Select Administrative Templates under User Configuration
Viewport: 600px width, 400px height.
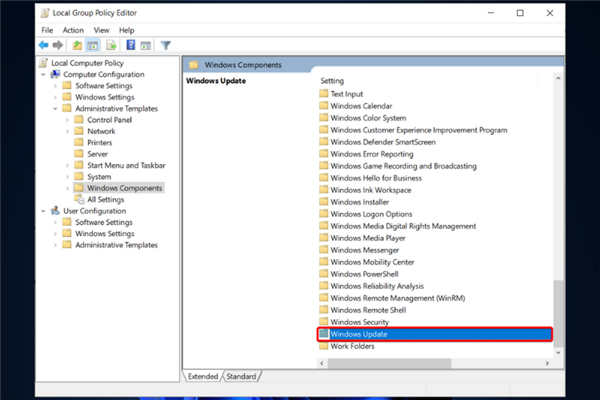point(116,245)
